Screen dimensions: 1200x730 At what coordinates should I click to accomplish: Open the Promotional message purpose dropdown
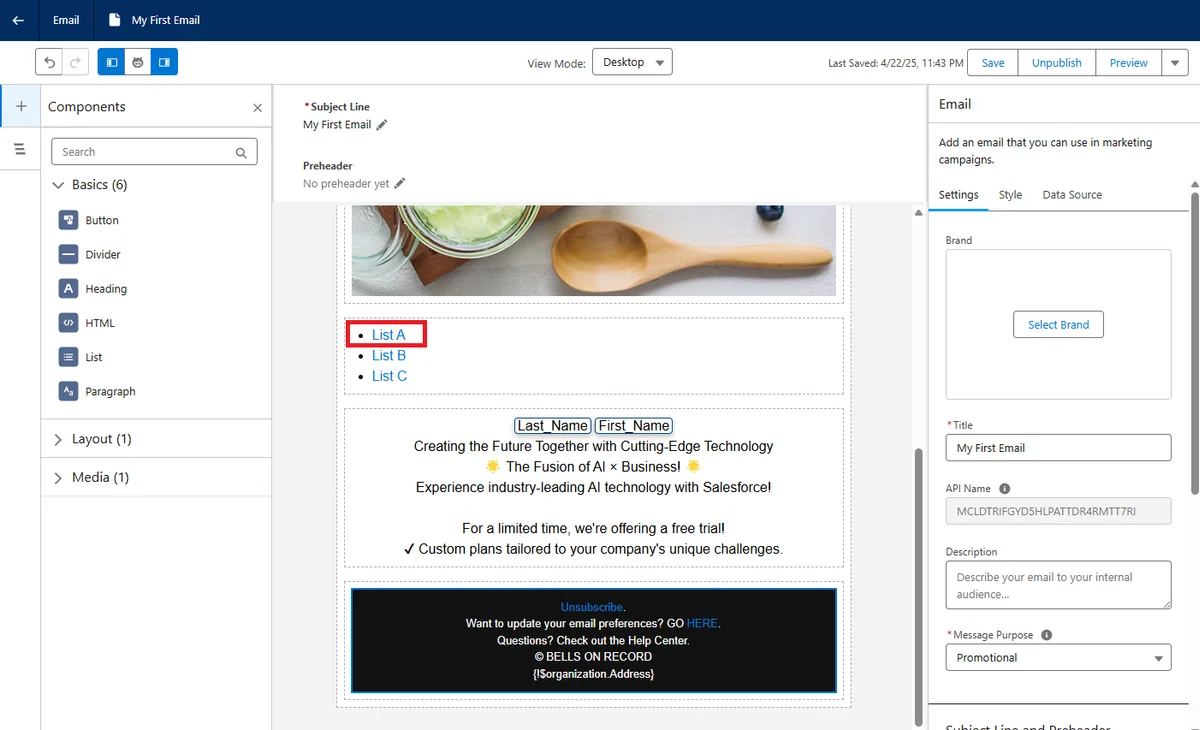point(1058,658)
